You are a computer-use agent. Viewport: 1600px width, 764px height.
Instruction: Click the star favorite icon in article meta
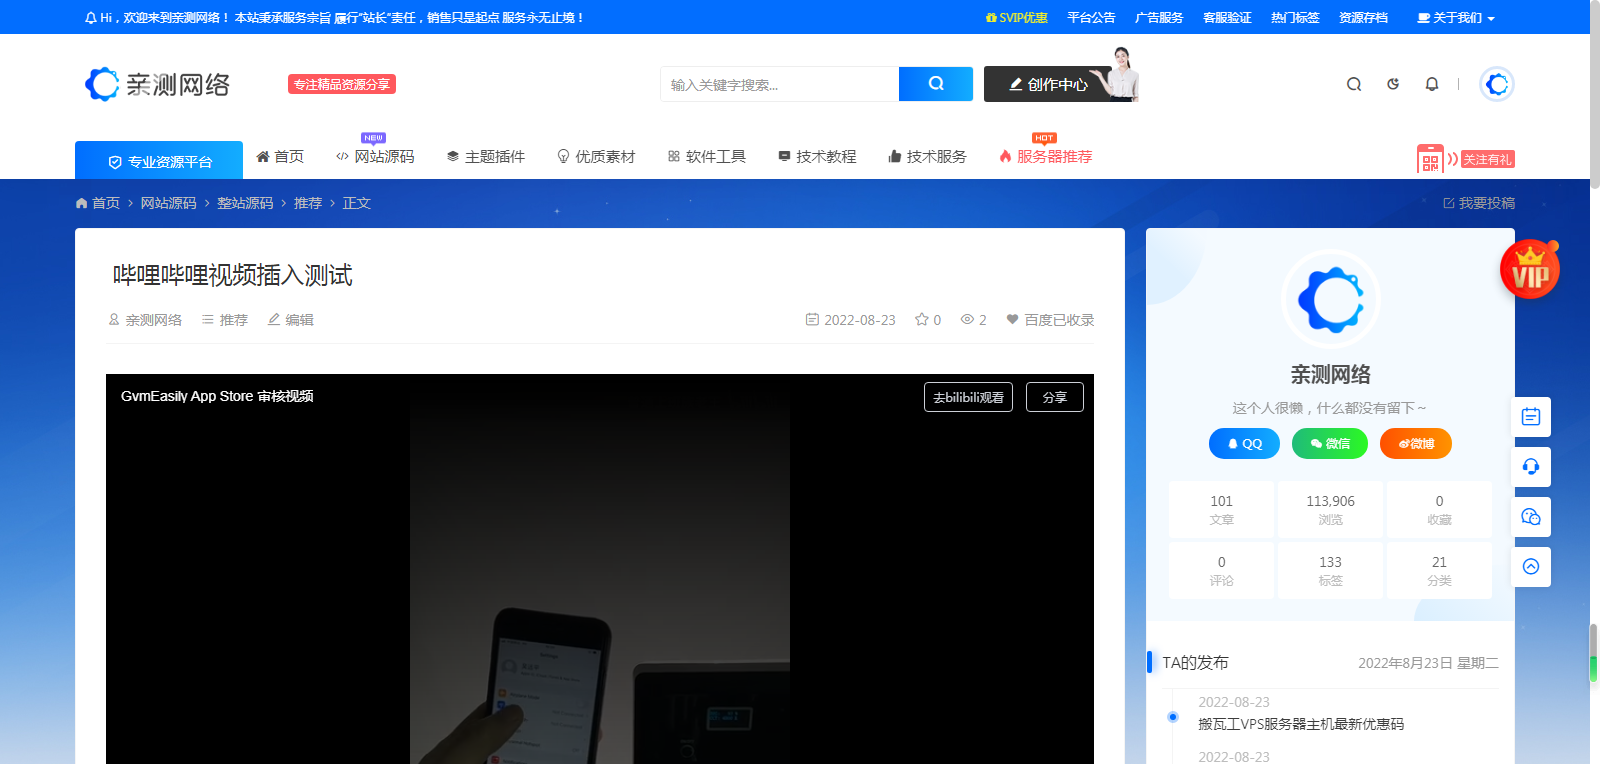pyautogui.click(x=922, y=320)
